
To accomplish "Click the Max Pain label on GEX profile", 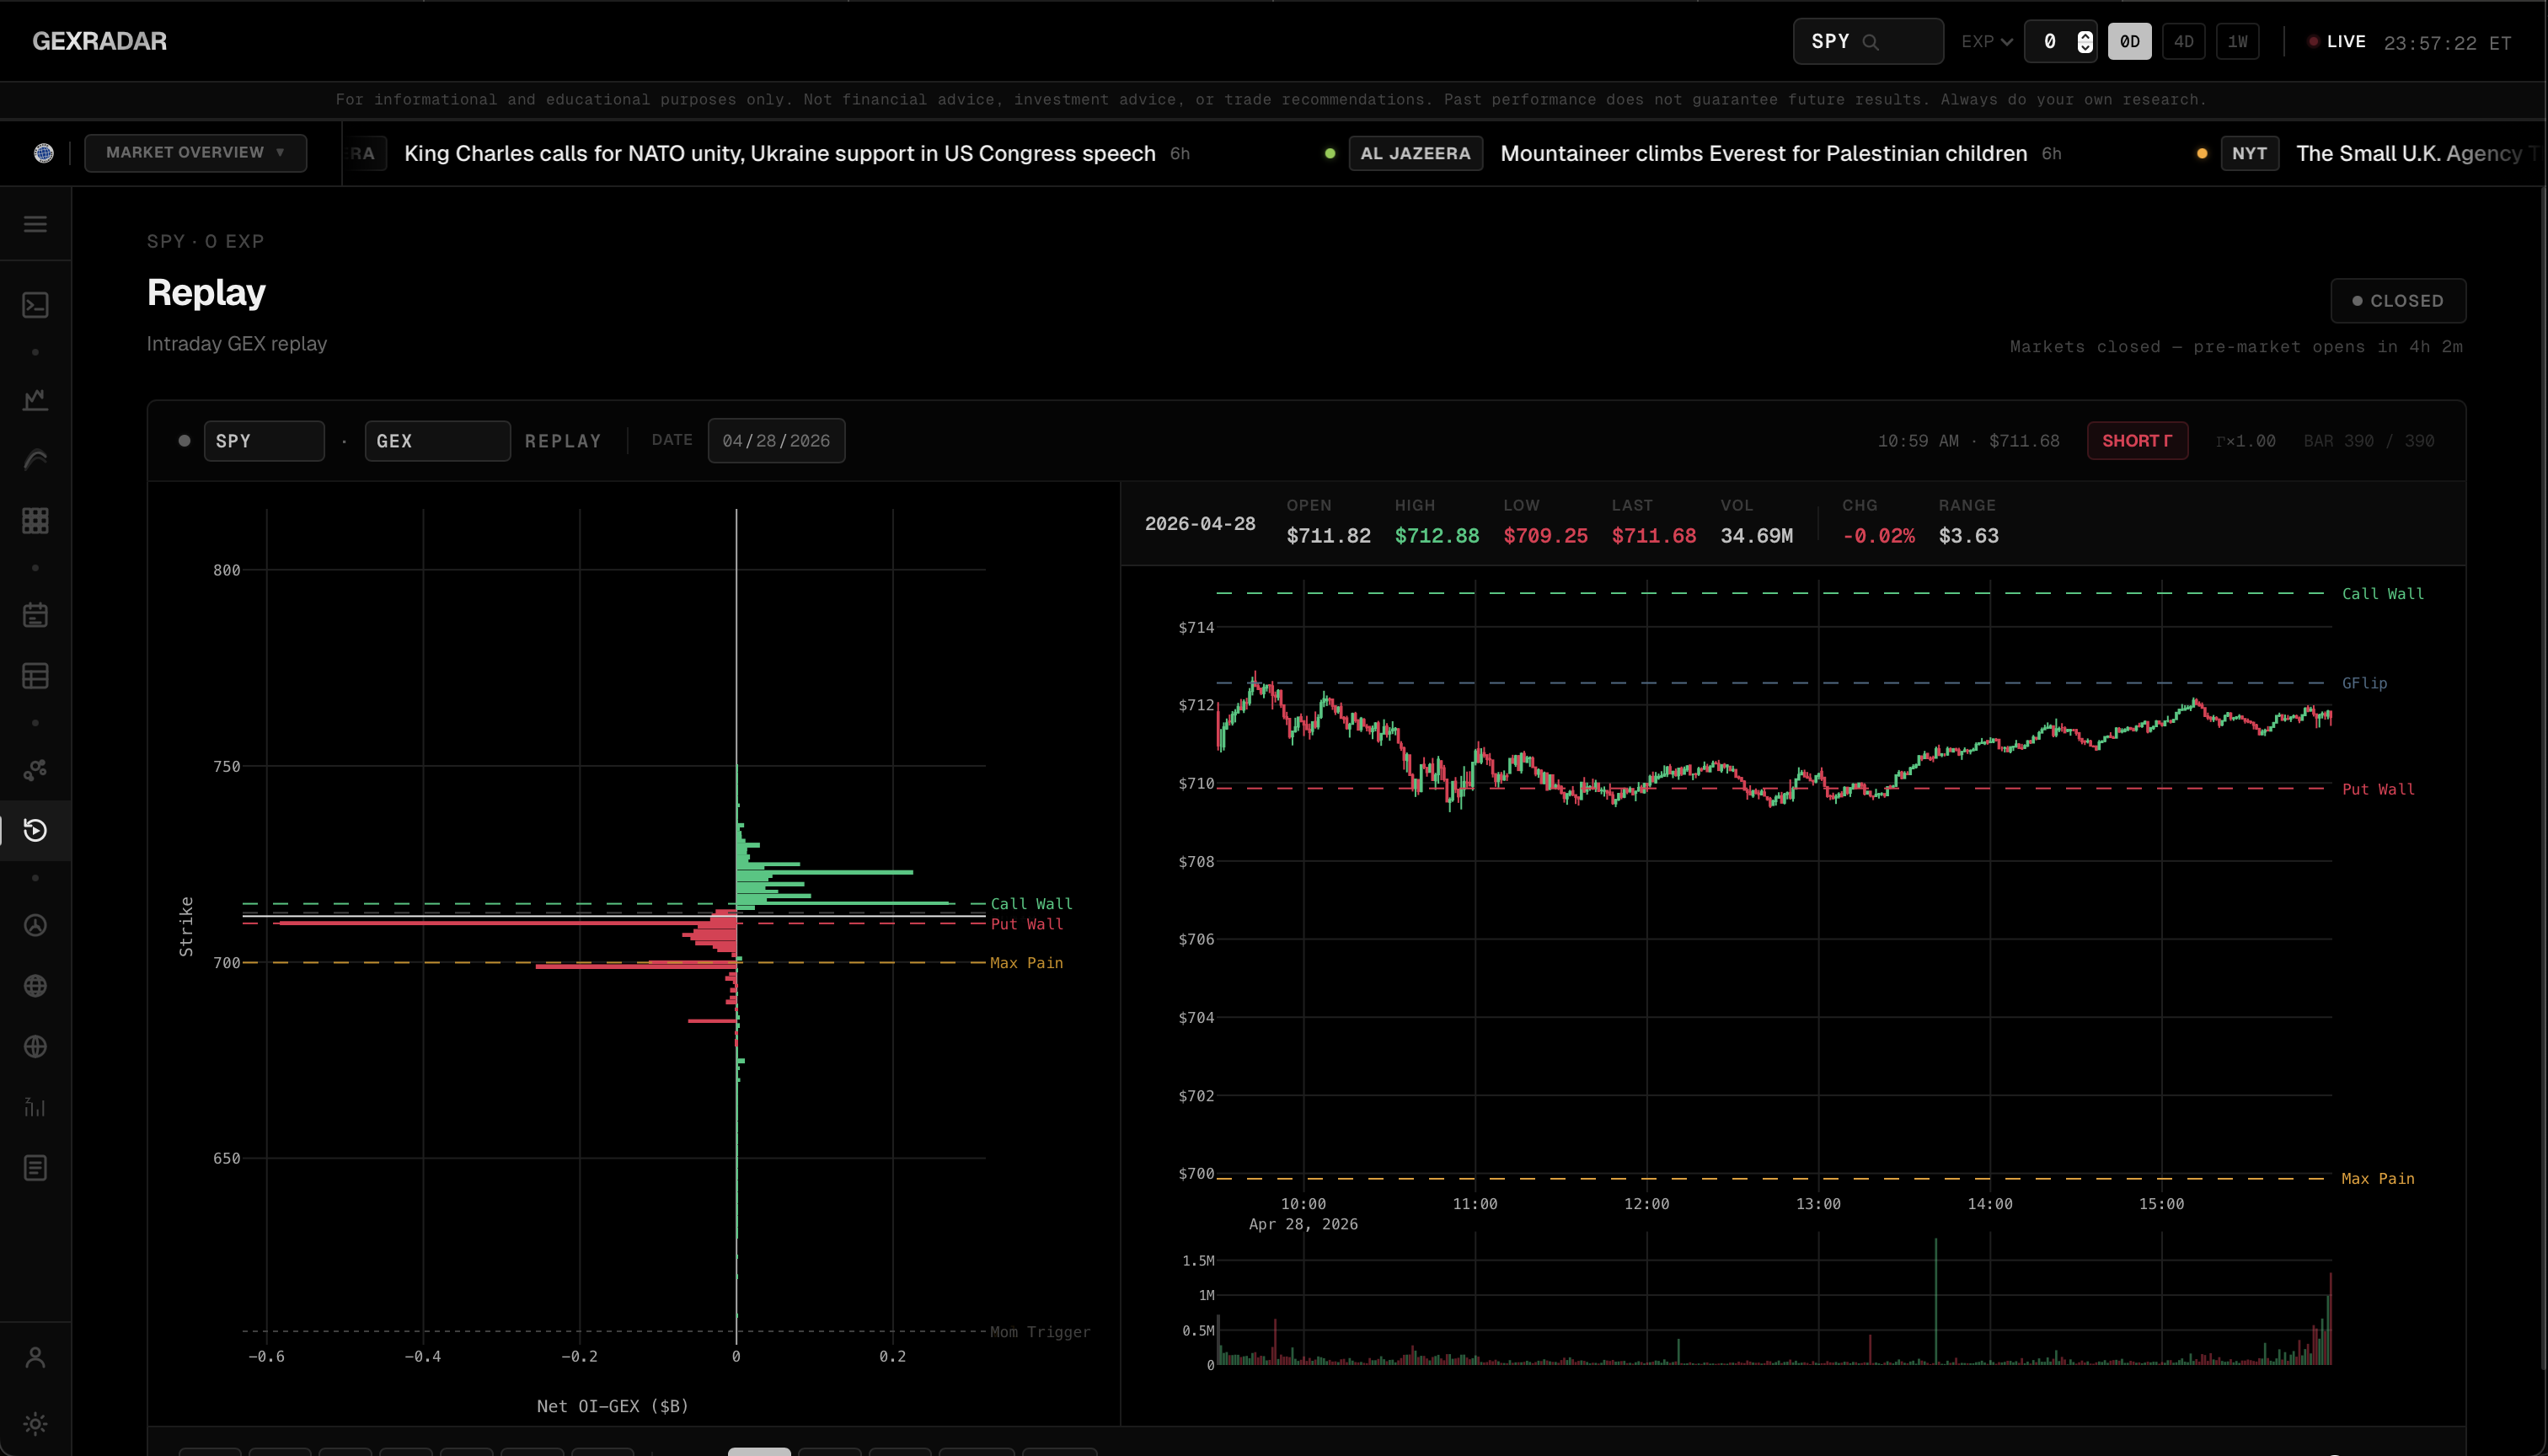I will tap(1026, 963).
